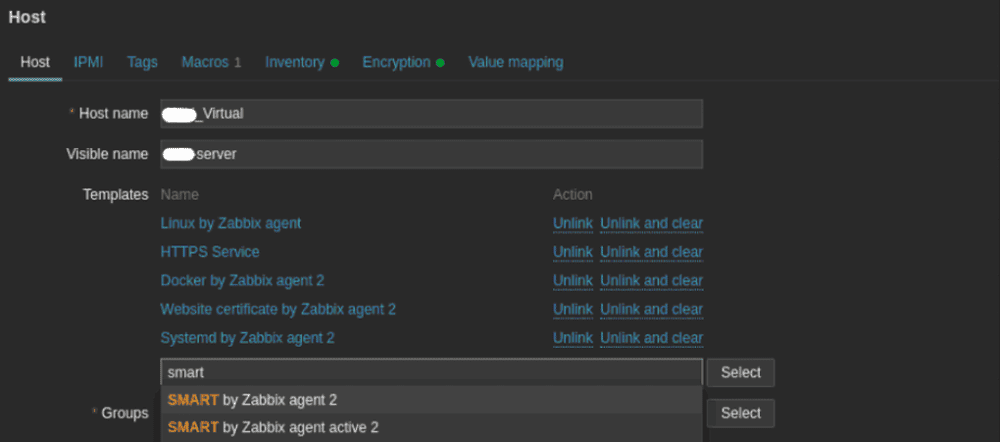The width and height of the screenshot is (1000, 442).
Task: Click the template search field containing smart
Action: pyautogui.click(x=430, y=372)
